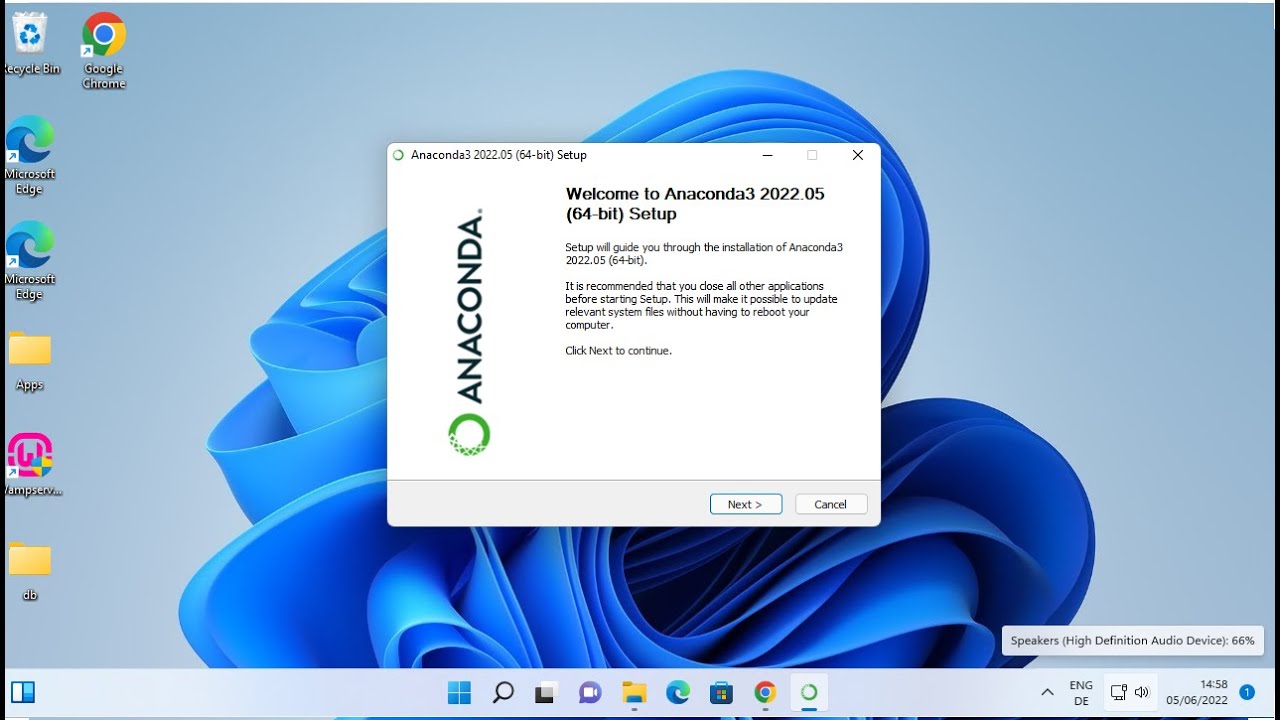Launch Google Chrome from taskbar
Viewport: 1280px width, 720px height.
coord(765,692)
